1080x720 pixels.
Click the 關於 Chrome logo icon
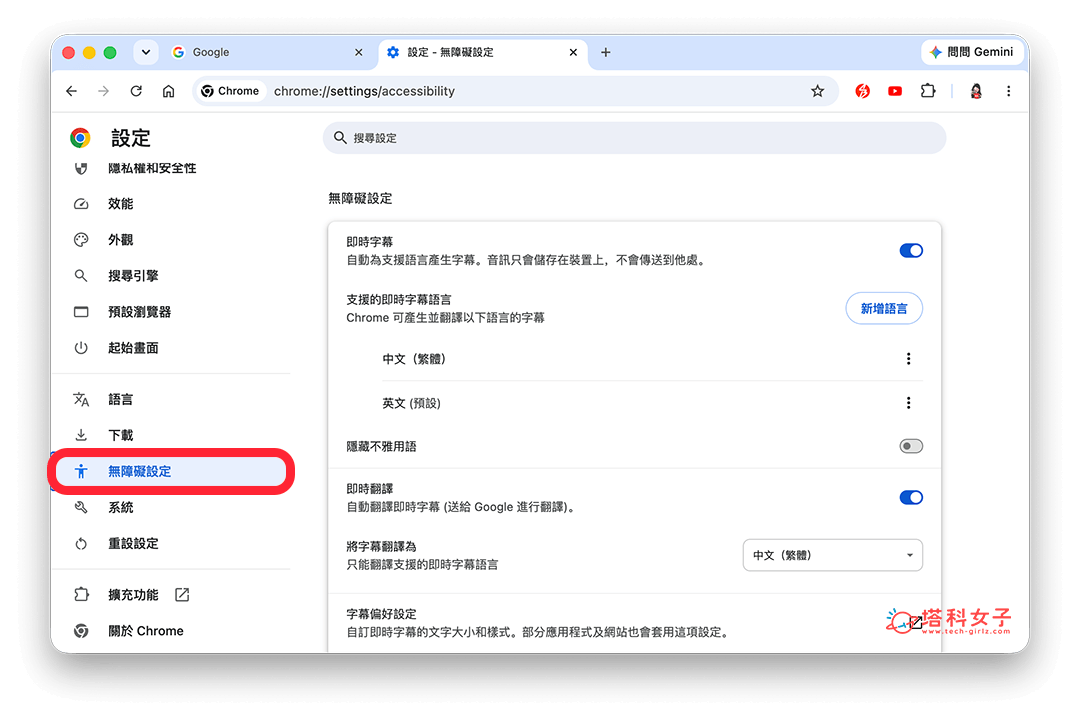point(81,631)
